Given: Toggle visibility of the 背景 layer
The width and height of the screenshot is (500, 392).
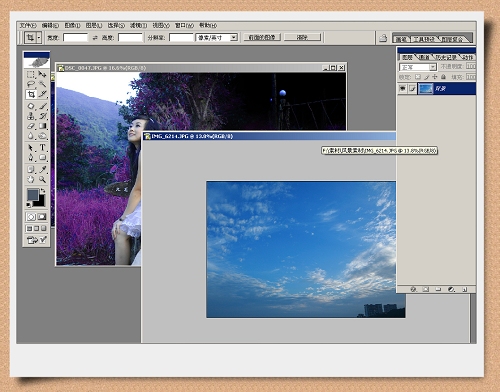Looking at the screenshot, I should (x=402, y=88).
